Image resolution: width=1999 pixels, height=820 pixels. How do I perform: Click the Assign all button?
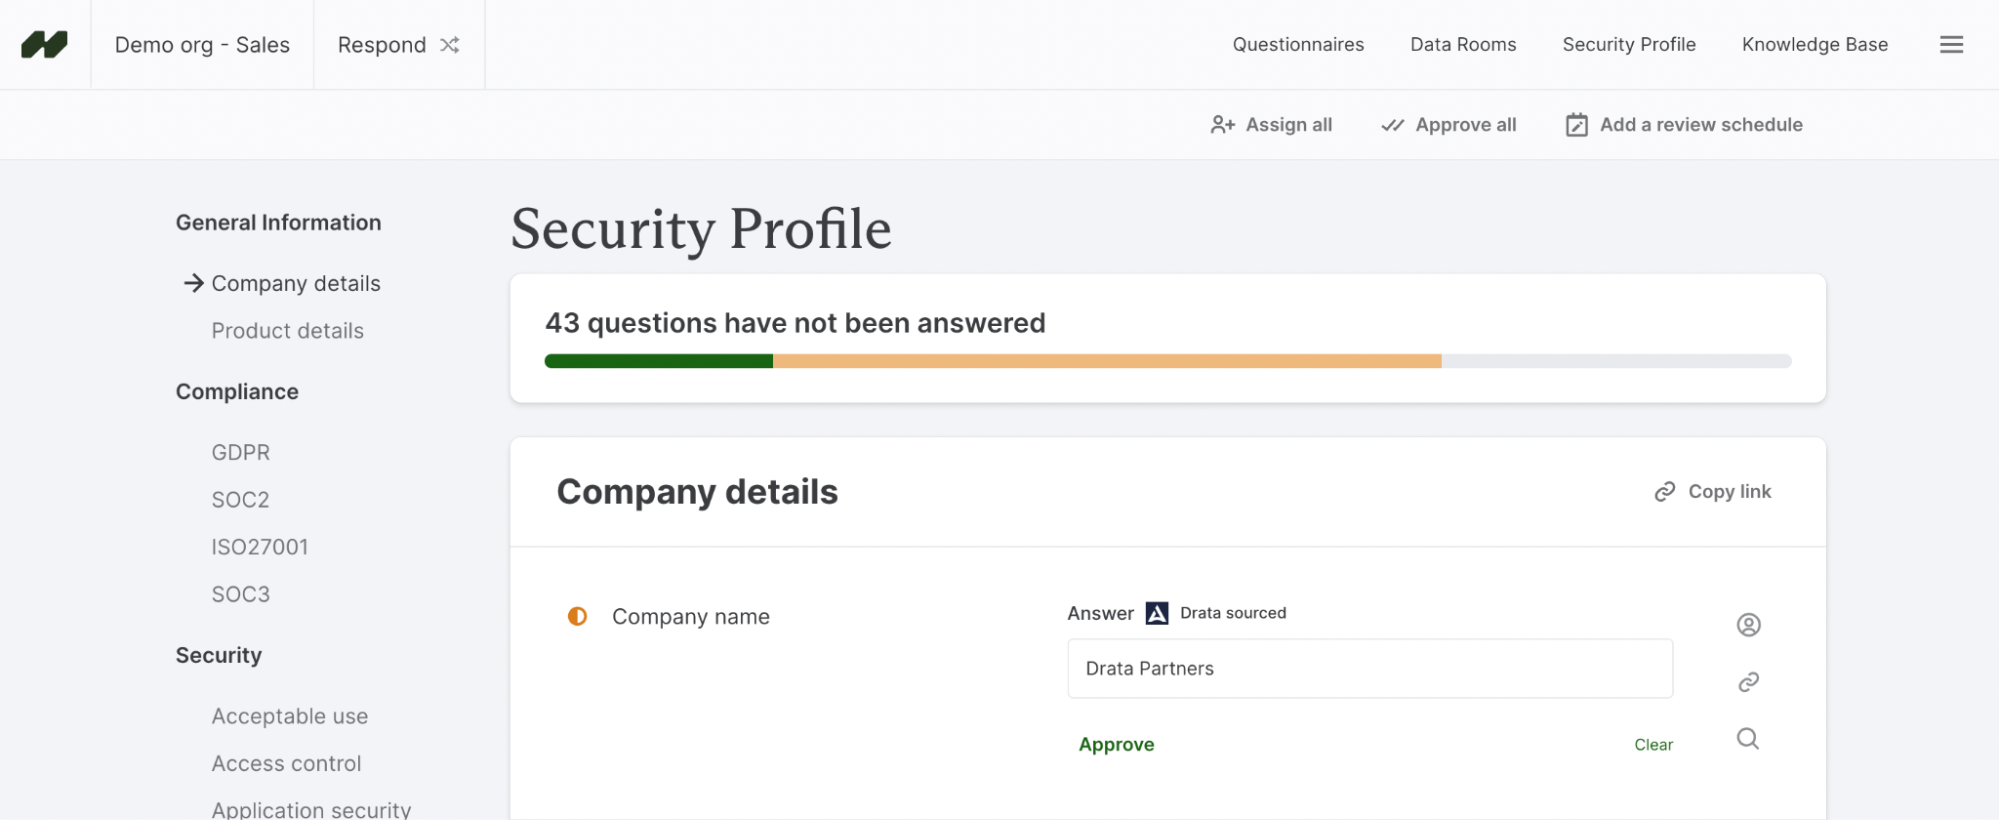(1271, 125)
